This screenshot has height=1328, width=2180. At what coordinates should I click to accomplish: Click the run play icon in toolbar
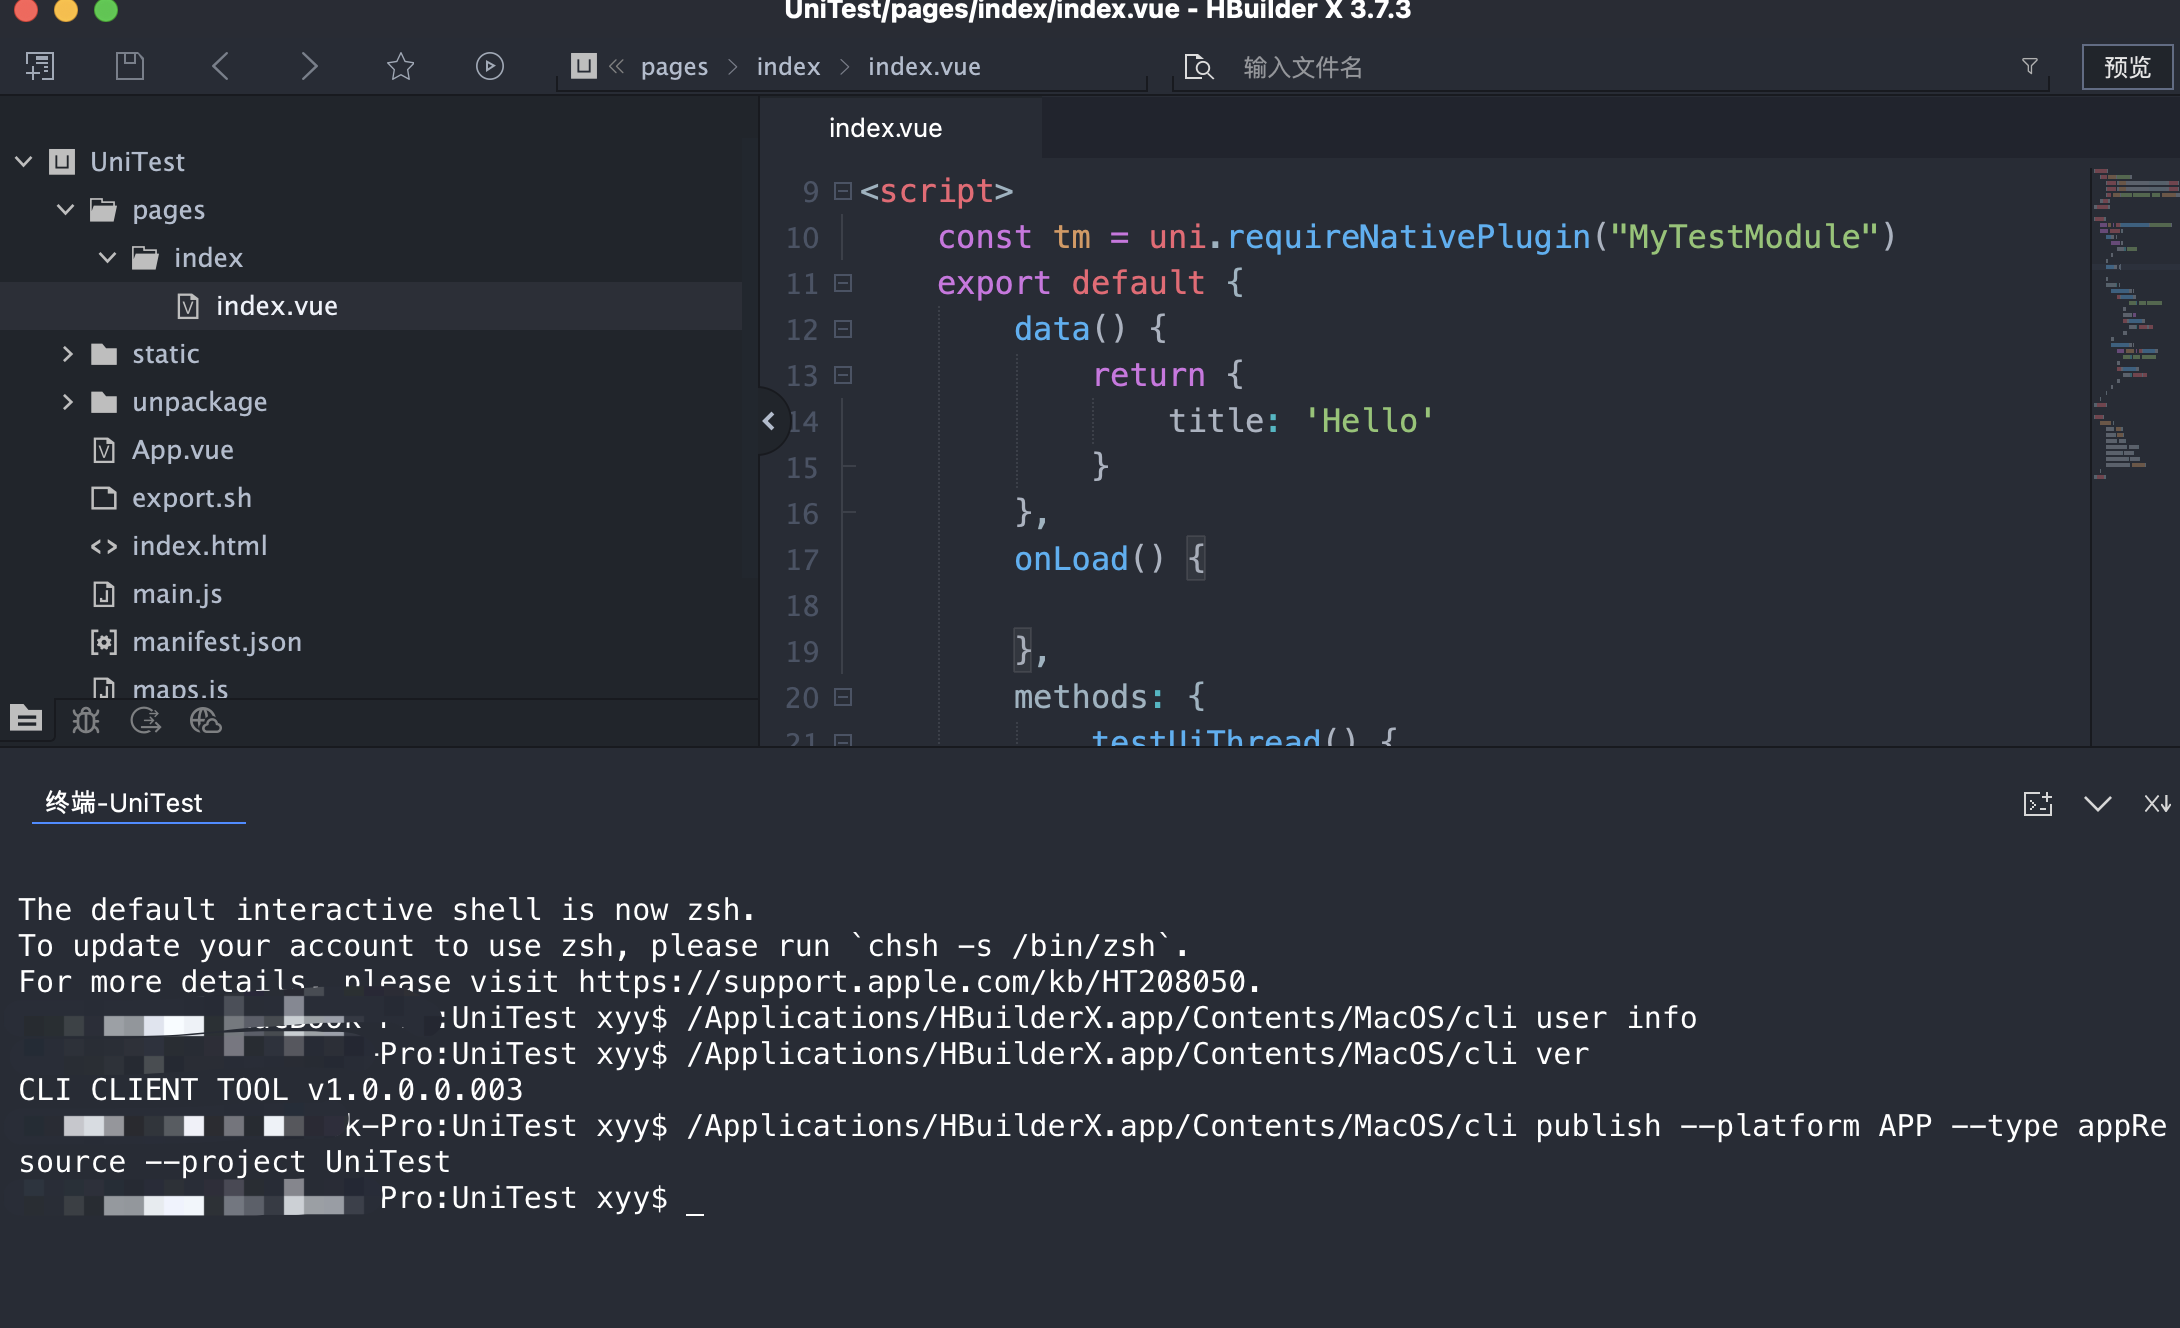click(x=490, y=66)
